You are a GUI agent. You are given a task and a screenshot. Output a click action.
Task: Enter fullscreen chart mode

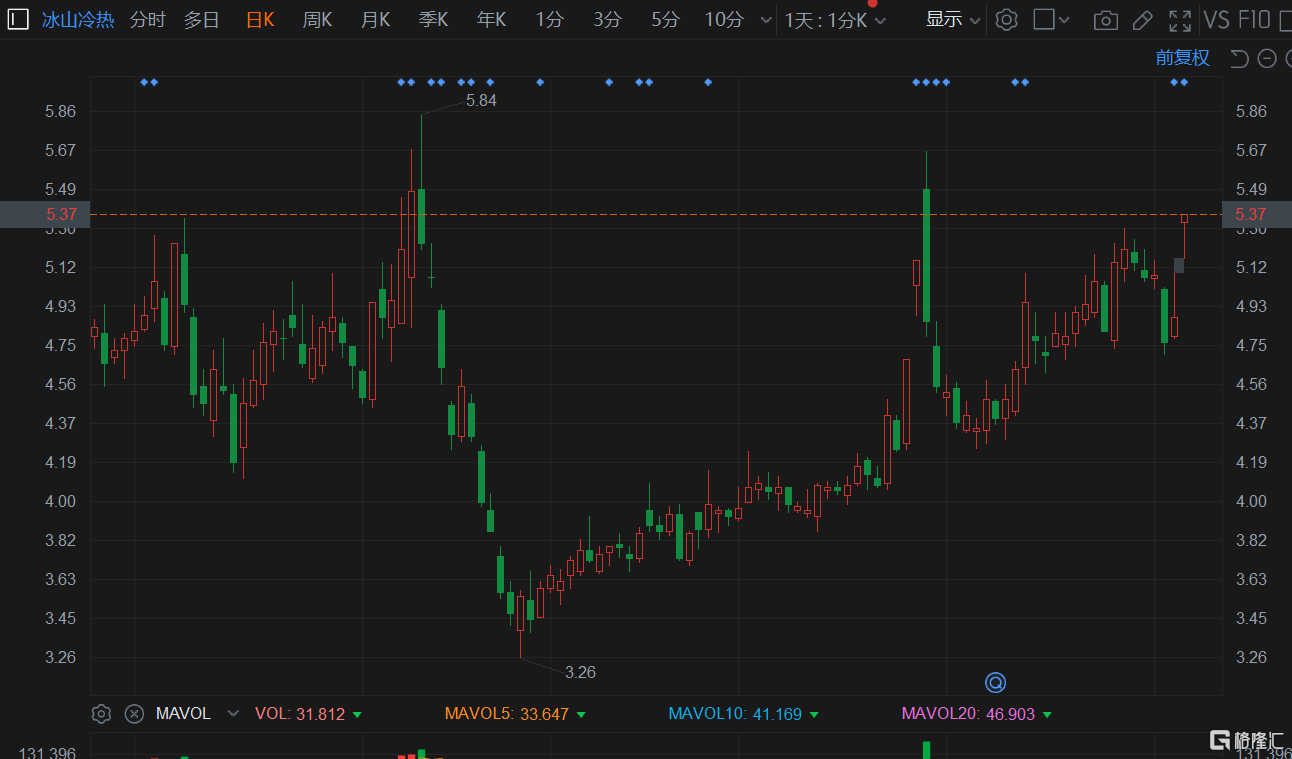click(1180, 20)
